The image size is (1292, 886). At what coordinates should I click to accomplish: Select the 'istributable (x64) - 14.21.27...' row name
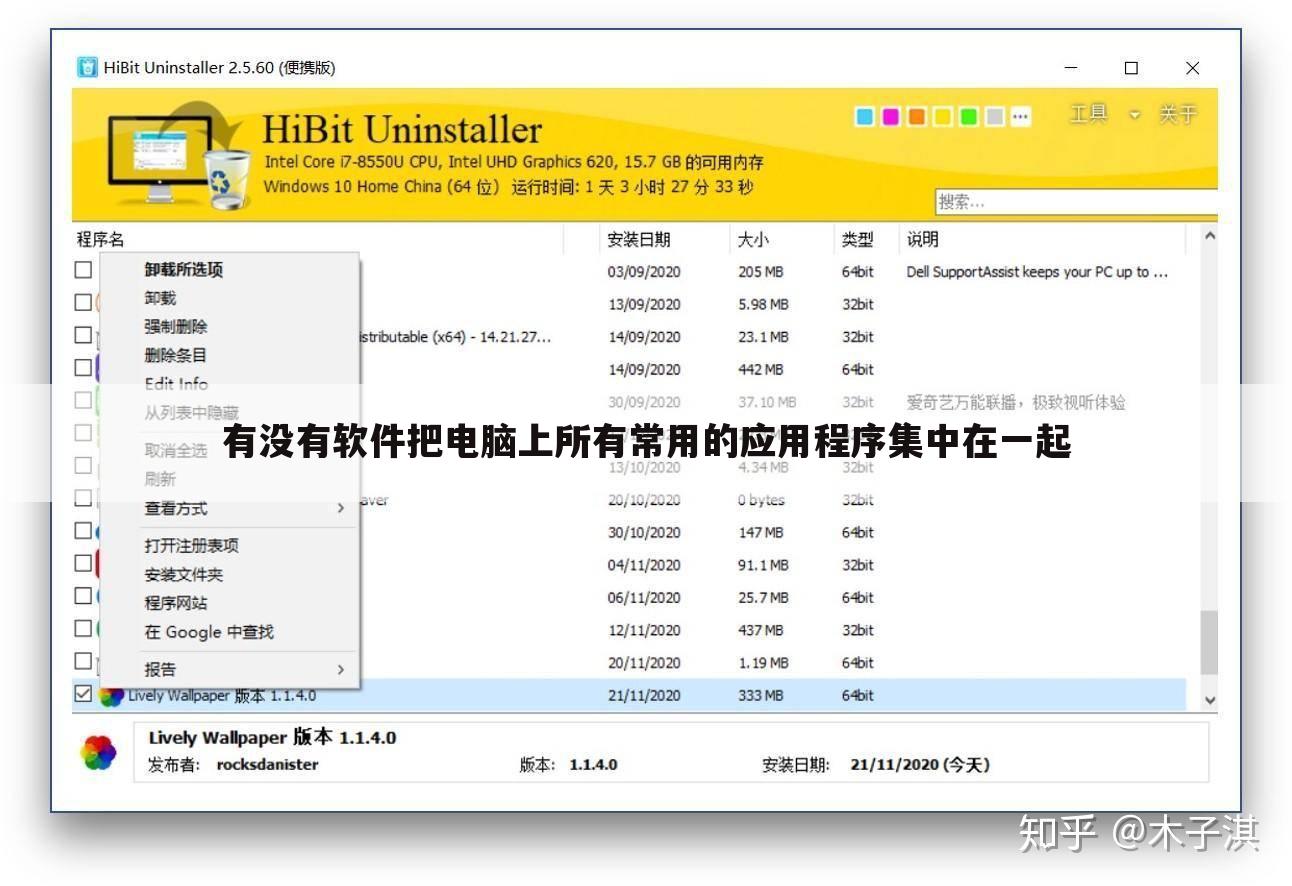pyautogui.click(x=453, y=337)
